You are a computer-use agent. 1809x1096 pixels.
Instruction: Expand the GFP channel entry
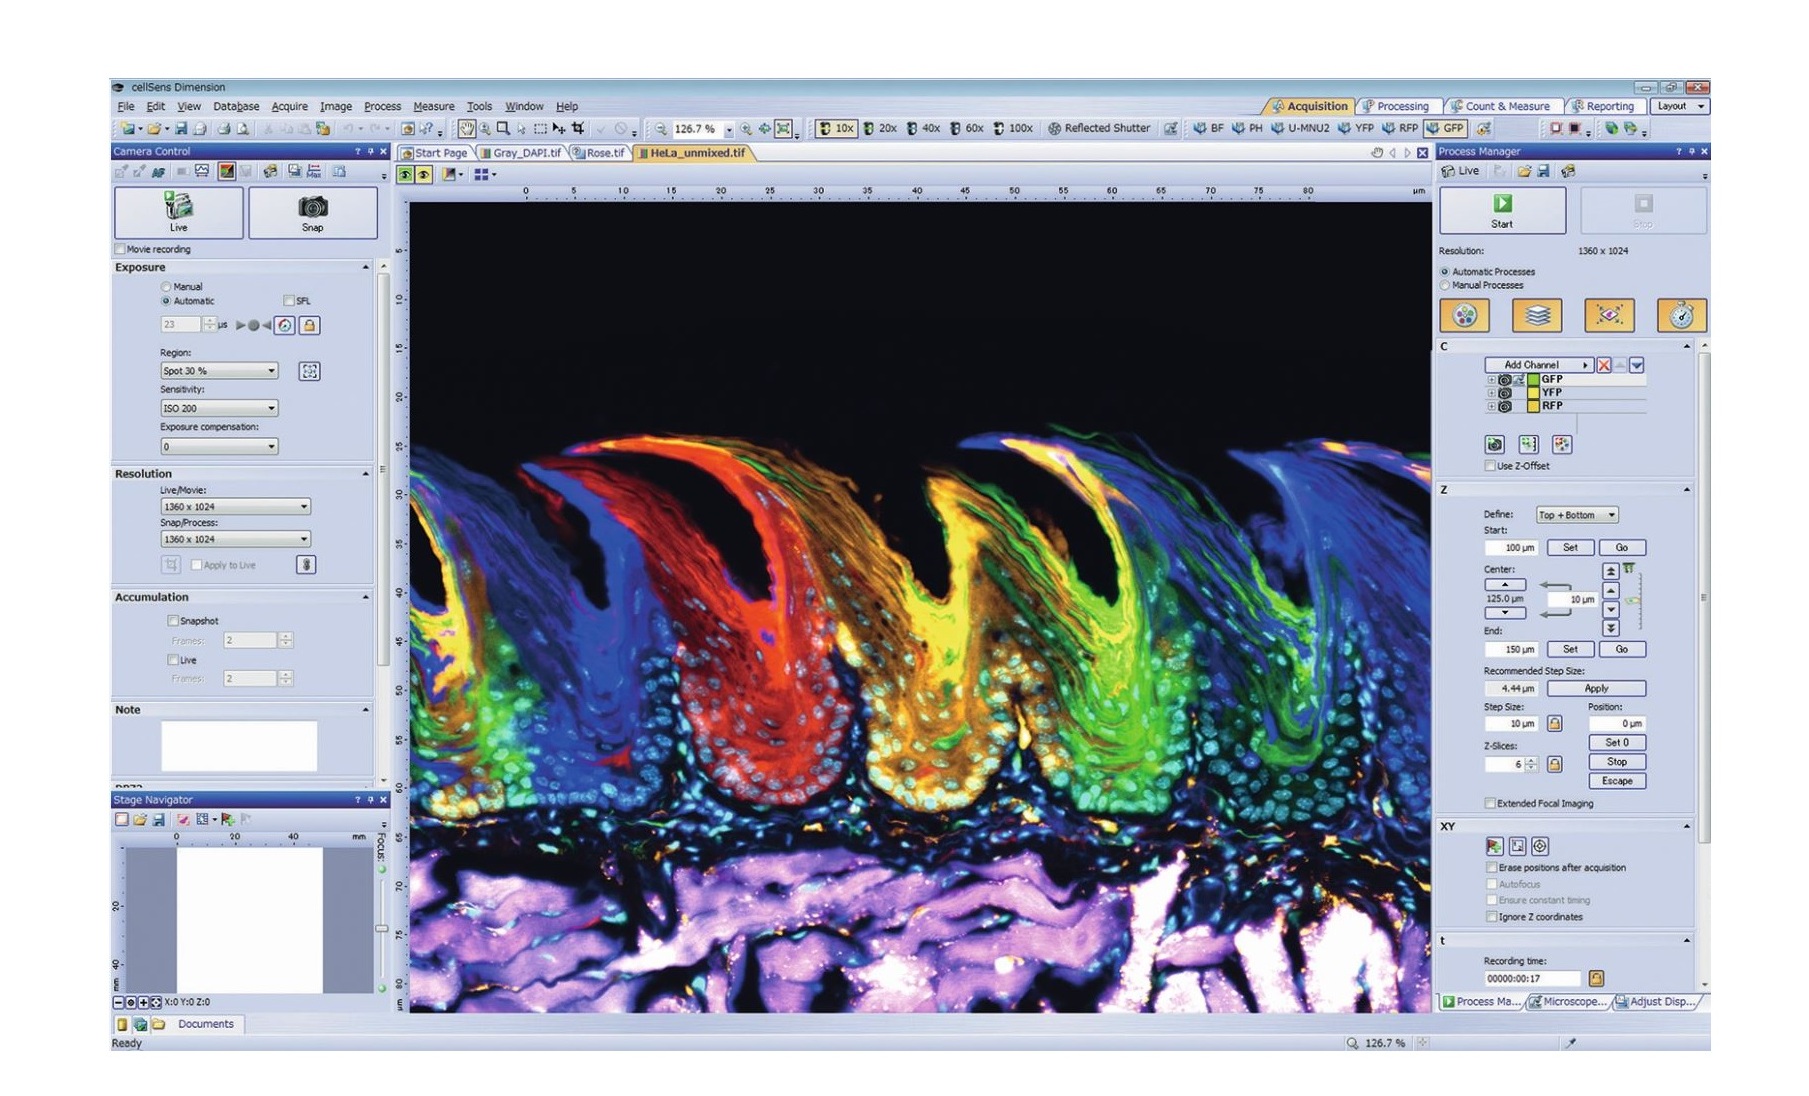click(x=1491, y=380)
